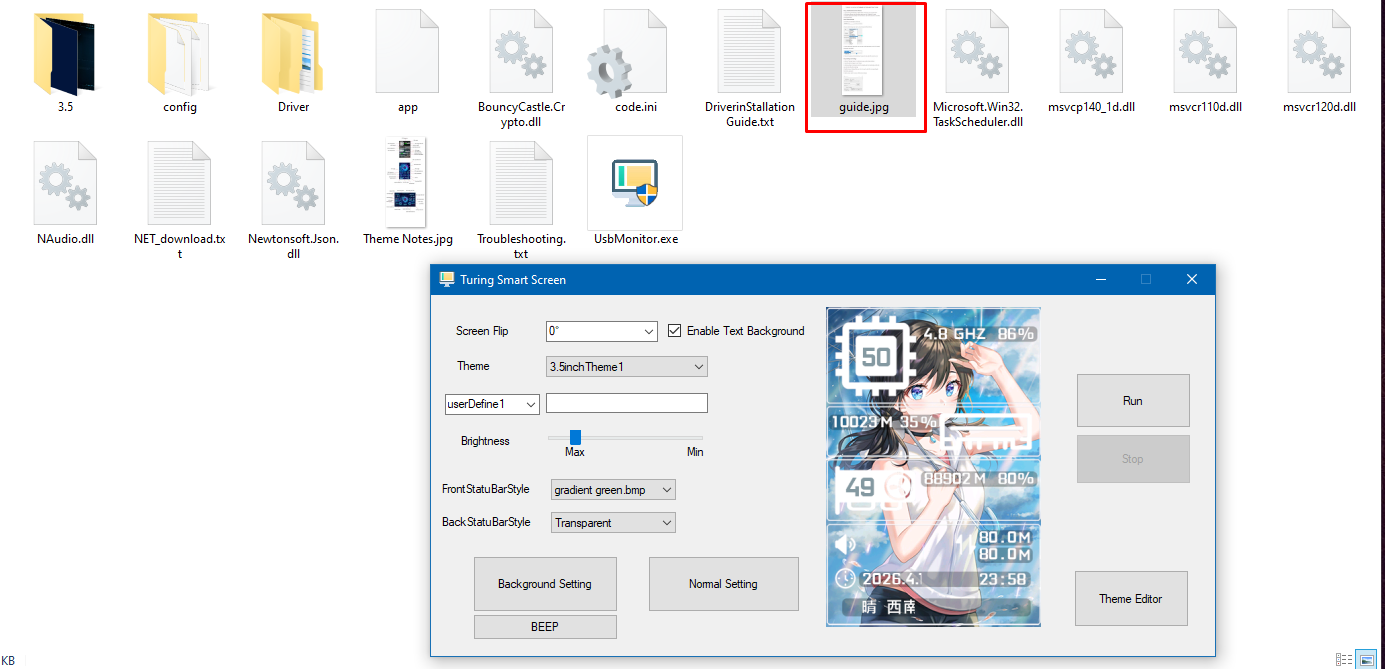
Task: Select the msvcp140_1d.dll file icon
Action: pos(1091,51)
